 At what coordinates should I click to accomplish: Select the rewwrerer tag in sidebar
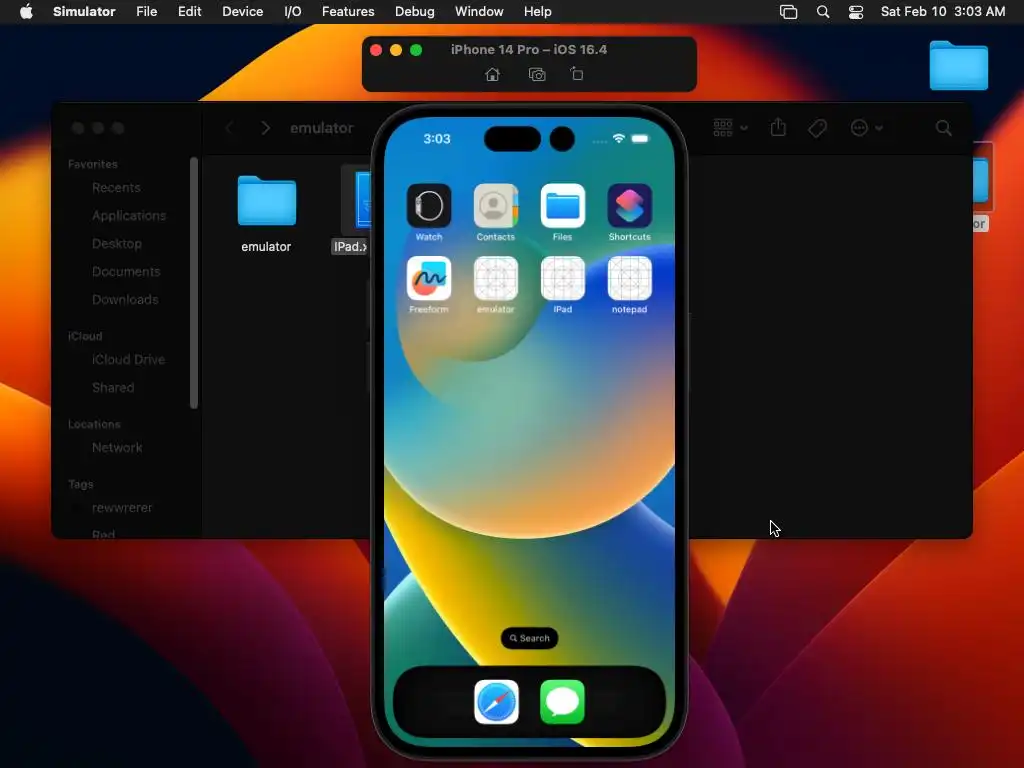[x=122, y=507]
